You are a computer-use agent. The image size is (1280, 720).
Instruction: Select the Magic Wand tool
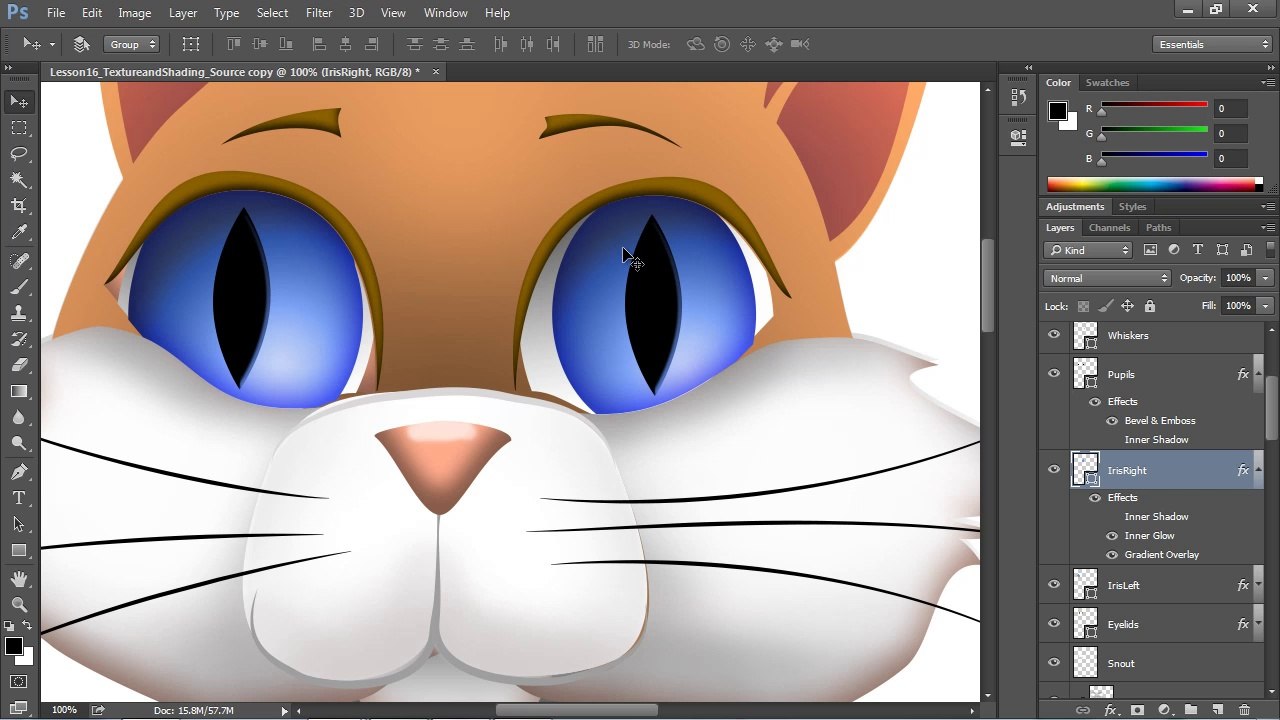(19, 180)
